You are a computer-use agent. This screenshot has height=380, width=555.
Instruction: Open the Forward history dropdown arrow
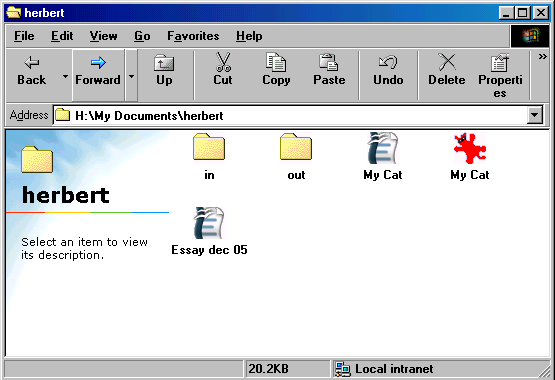click(131, 76)
